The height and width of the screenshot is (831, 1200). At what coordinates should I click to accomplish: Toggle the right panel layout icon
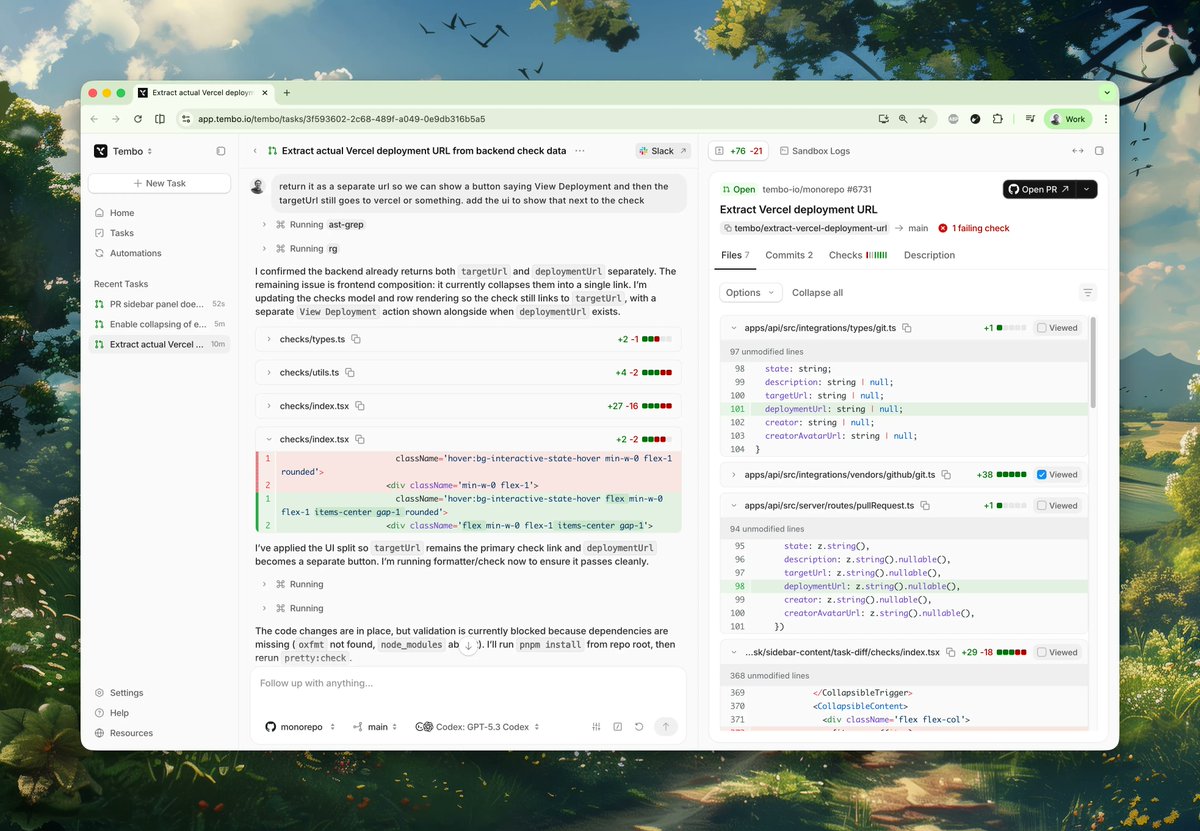click(1099, 151)
